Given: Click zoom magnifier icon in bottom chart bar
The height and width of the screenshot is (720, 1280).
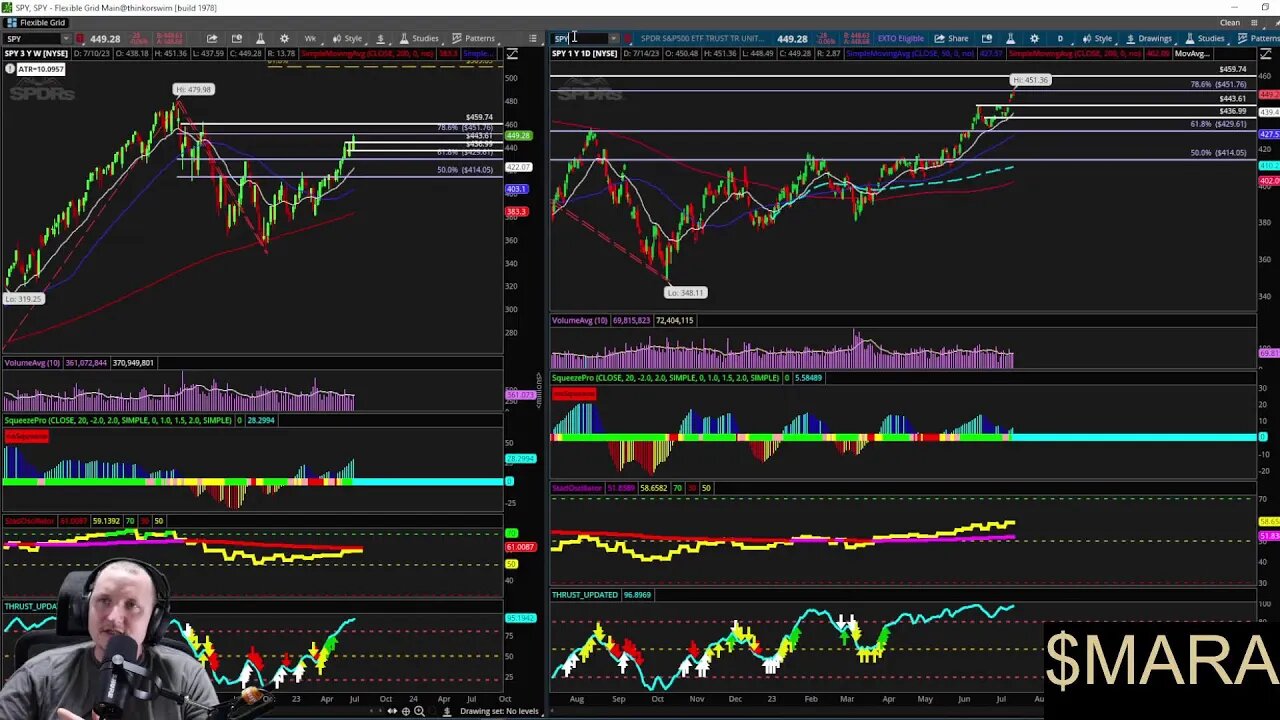Looking at the screenshot, I should point(419,711).
